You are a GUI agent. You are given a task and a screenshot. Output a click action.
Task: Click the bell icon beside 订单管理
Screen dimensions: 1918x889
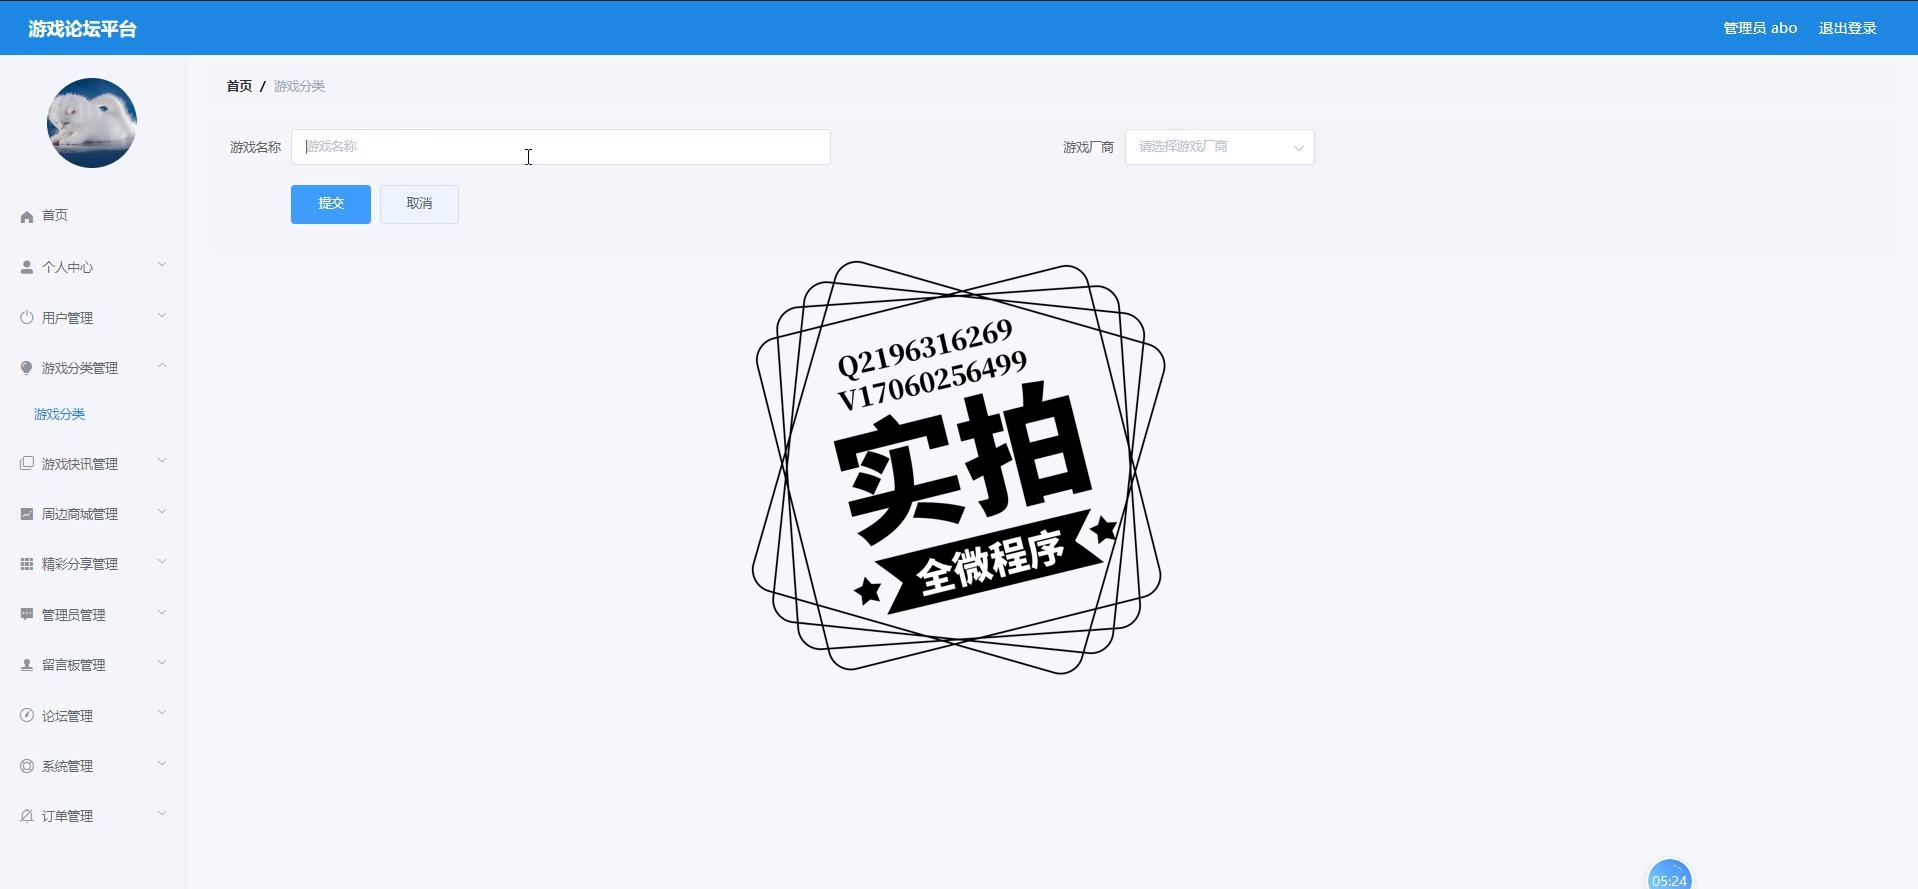[x=27, y=816]
